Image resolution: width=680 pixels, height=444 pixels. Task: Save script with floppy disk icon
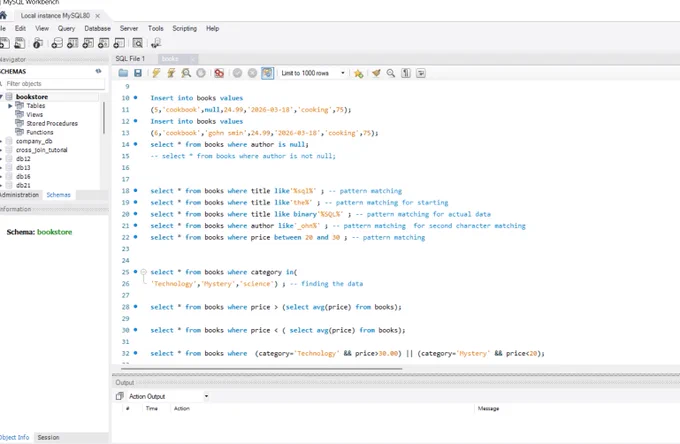tap(138, 73)
